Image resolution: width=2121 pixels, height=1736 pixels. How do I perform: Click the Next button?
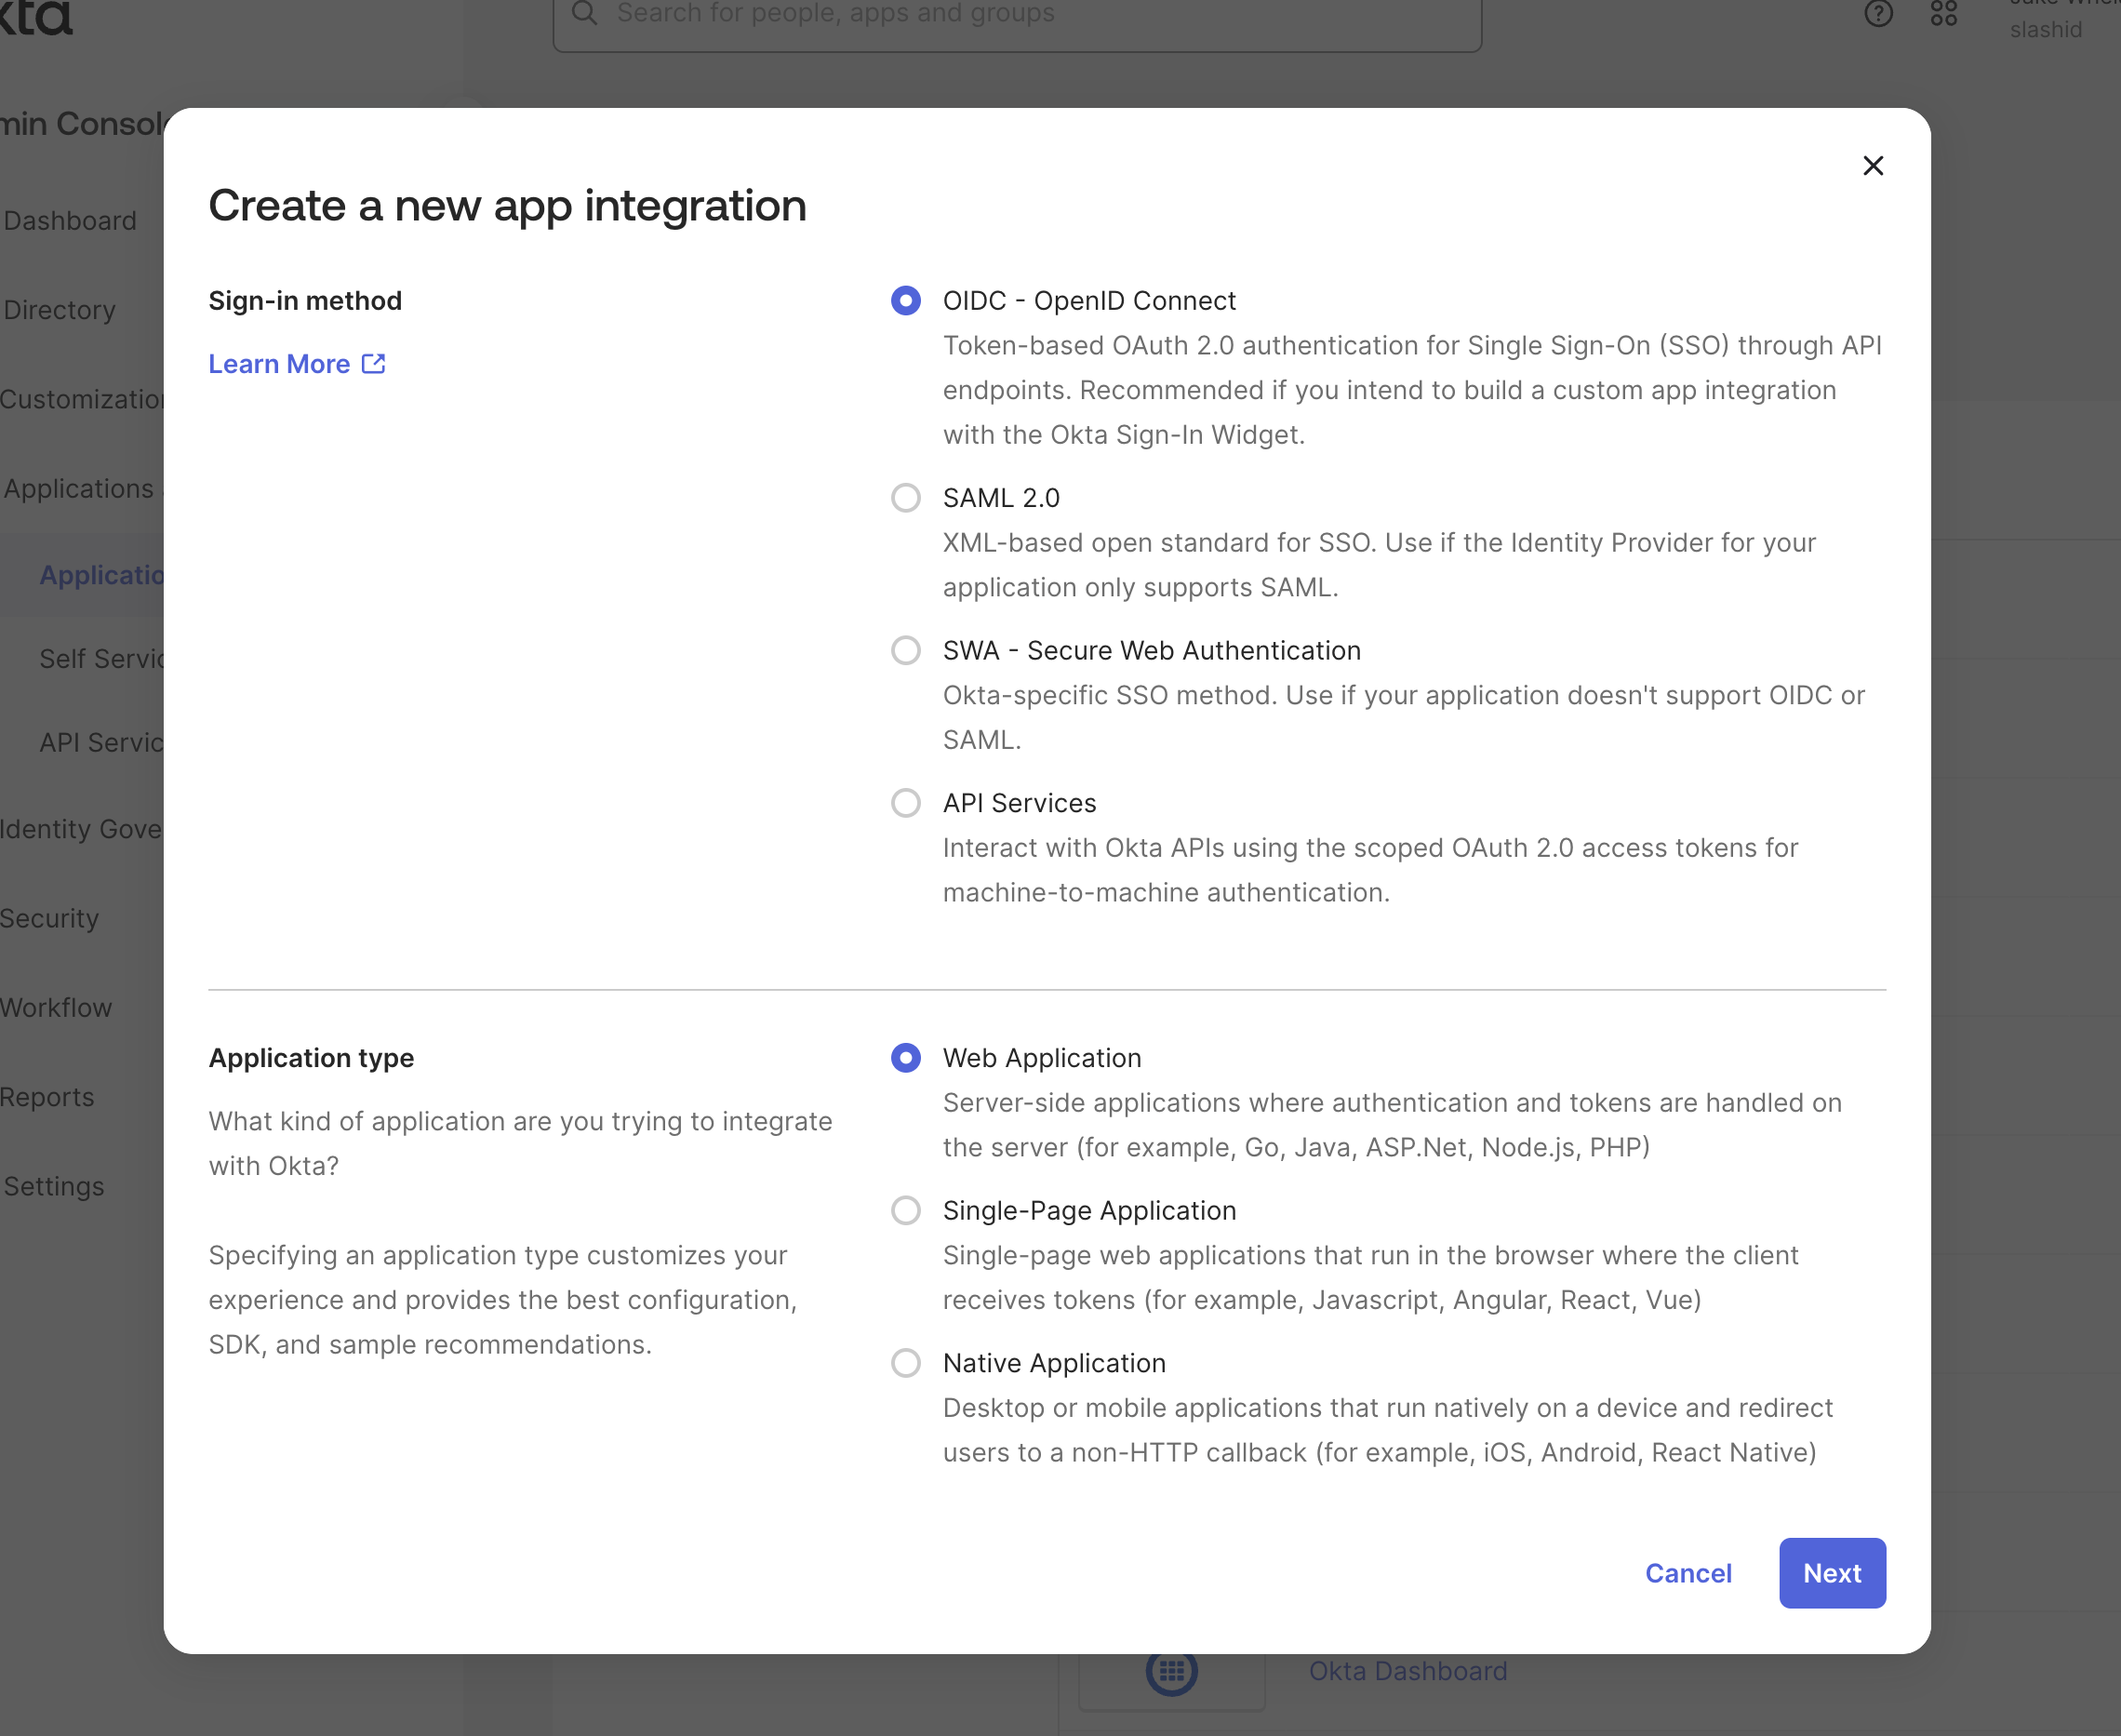point(1832,1573)
